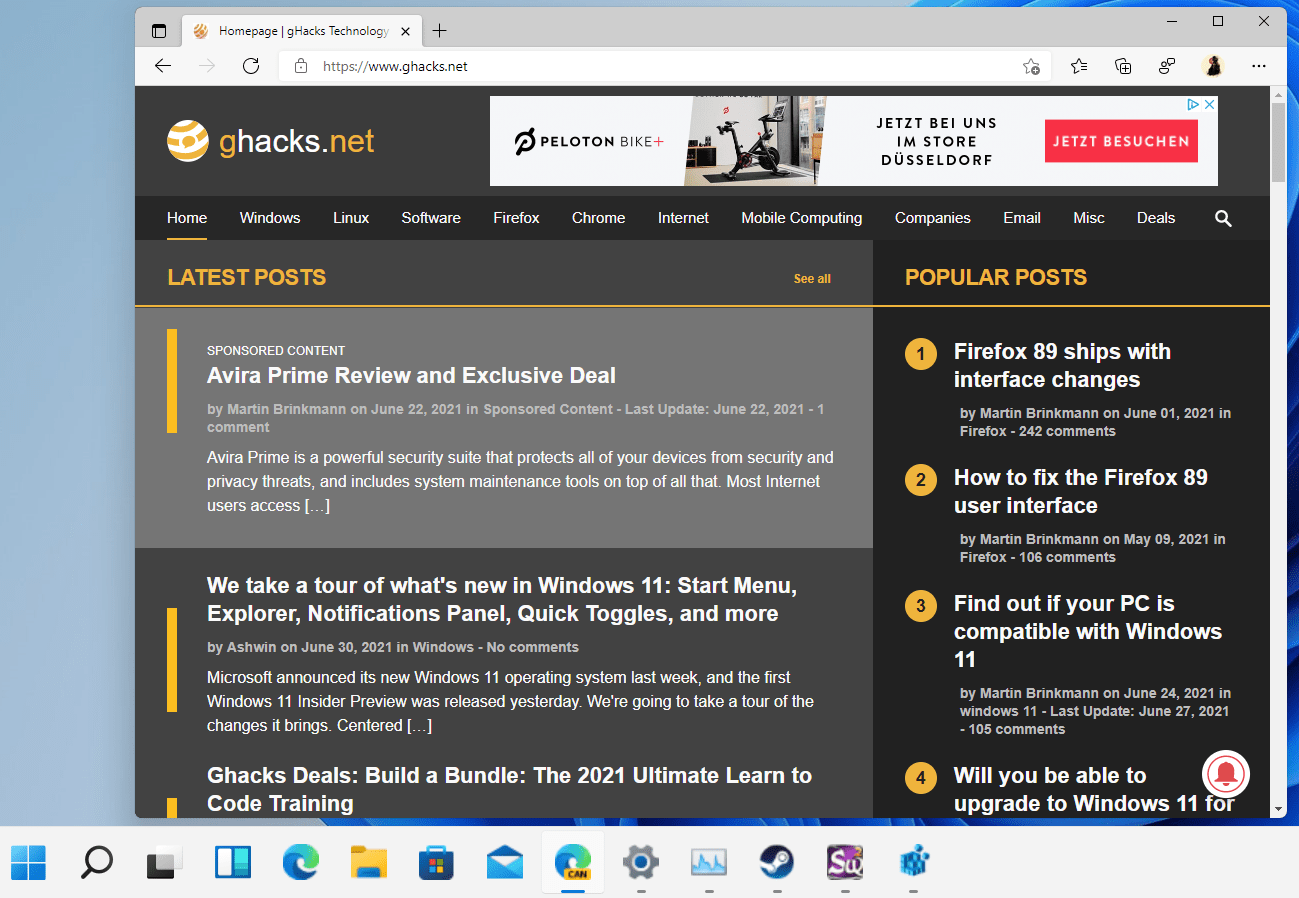1299x898 pixels.
Task: Open the user profile avatar
Action: coord(1213,66)
